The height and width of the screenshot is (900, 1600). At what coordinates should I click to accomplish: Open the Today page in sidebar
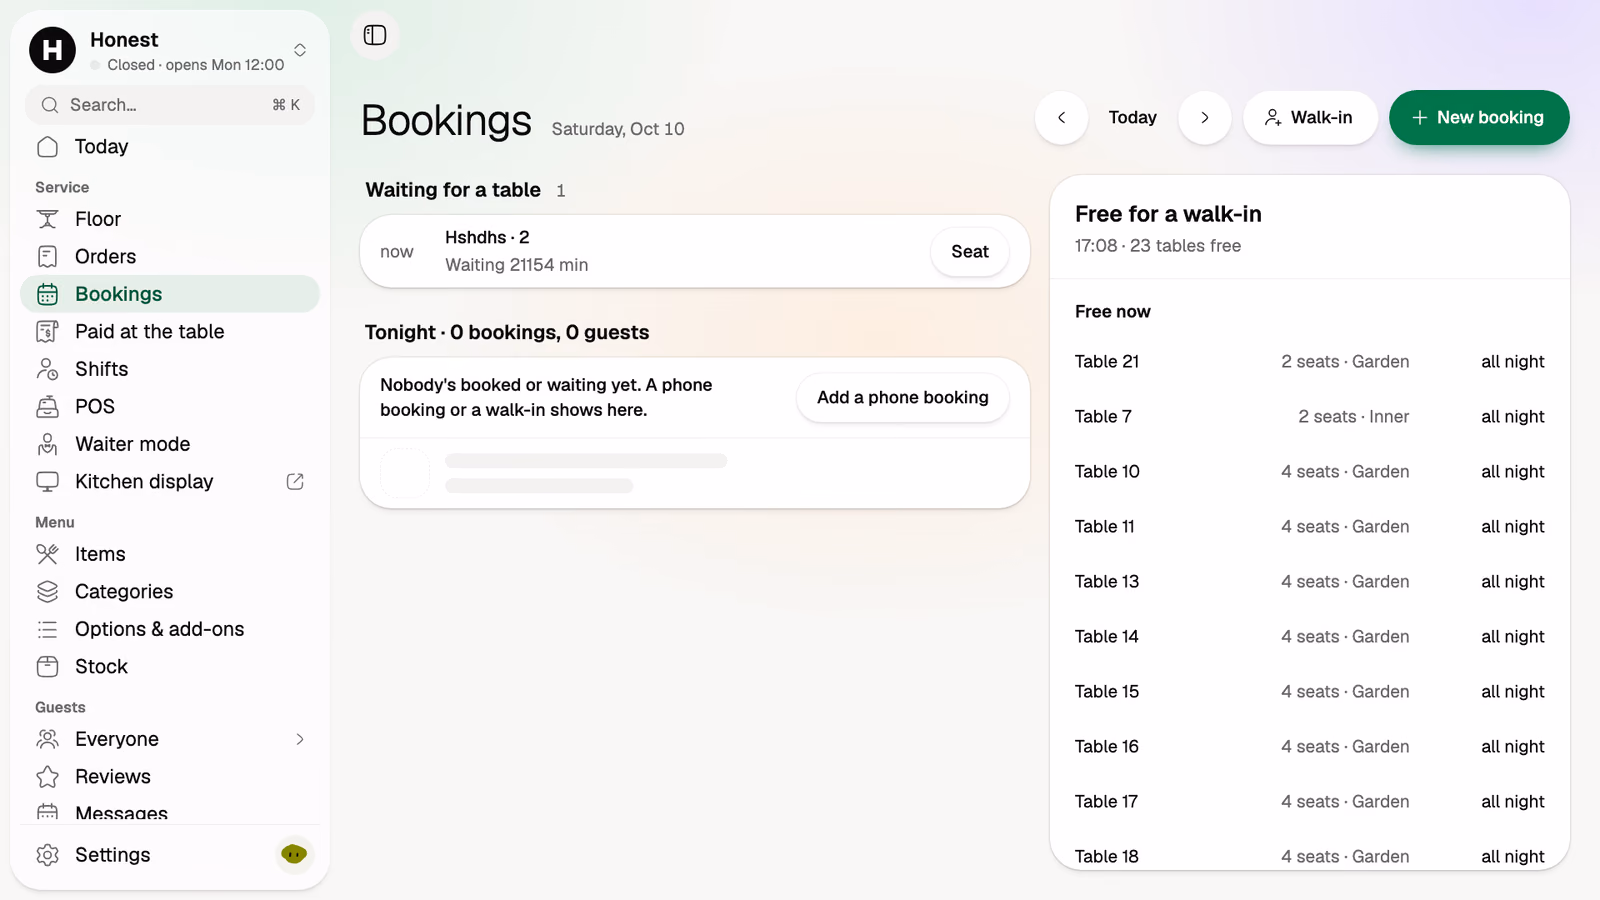pos(170,147)
